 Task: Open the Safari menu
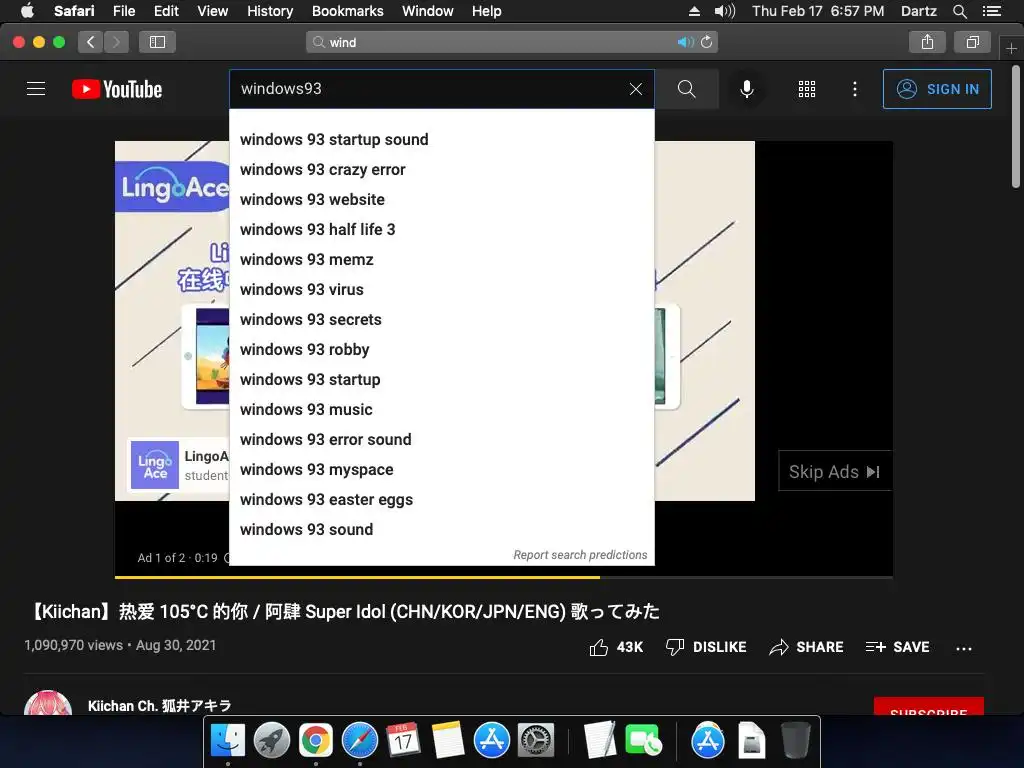[74, 11]
